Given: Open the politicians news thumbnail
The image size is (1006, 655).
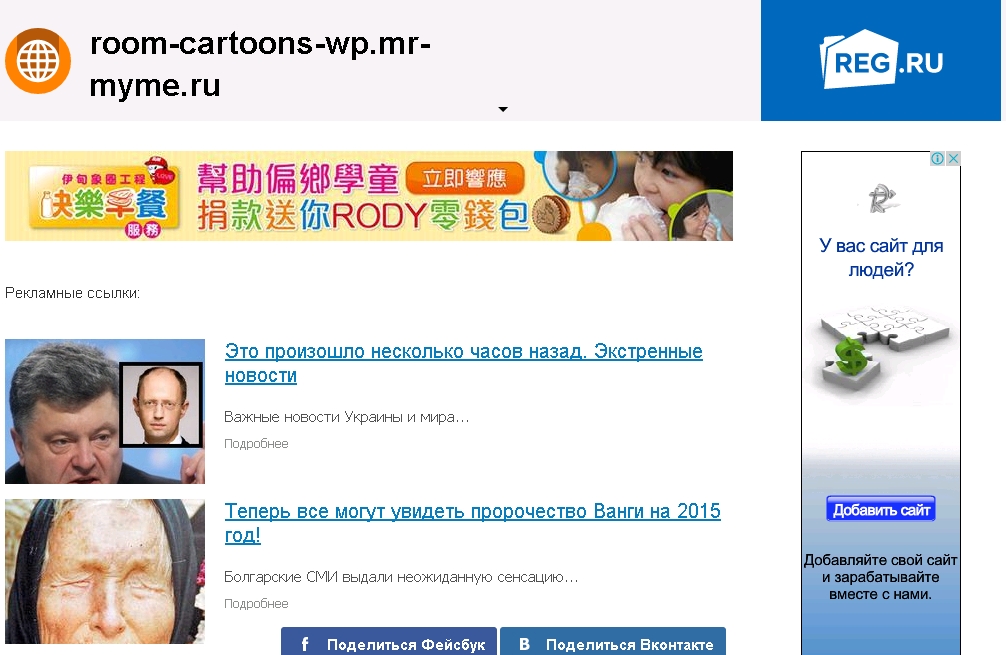Looking at the screenshot, I should click(104, 411).
